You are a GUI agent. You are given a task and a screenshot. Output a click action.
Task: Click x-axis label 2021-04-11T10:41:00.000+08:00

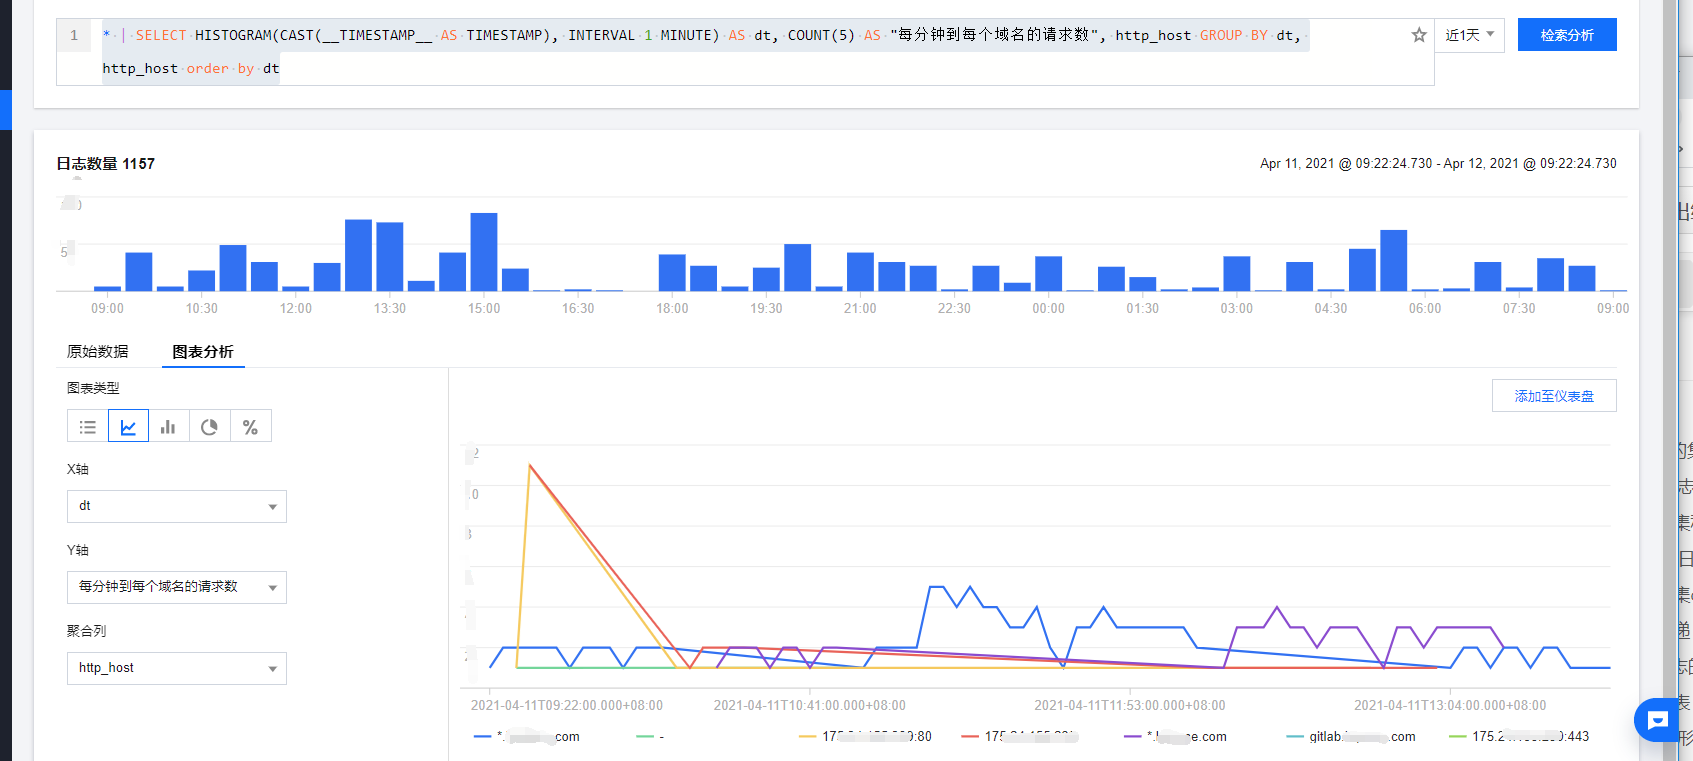809,706
